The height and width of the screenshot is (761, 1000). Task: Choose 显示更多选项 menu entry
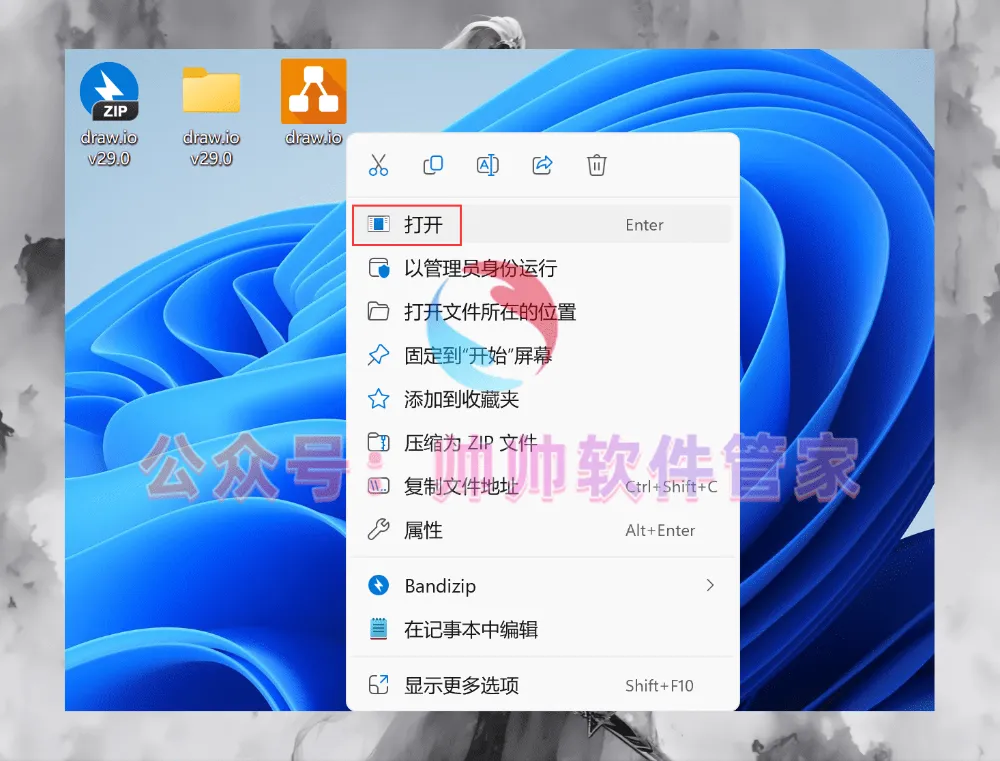click(x=541, y=685)
